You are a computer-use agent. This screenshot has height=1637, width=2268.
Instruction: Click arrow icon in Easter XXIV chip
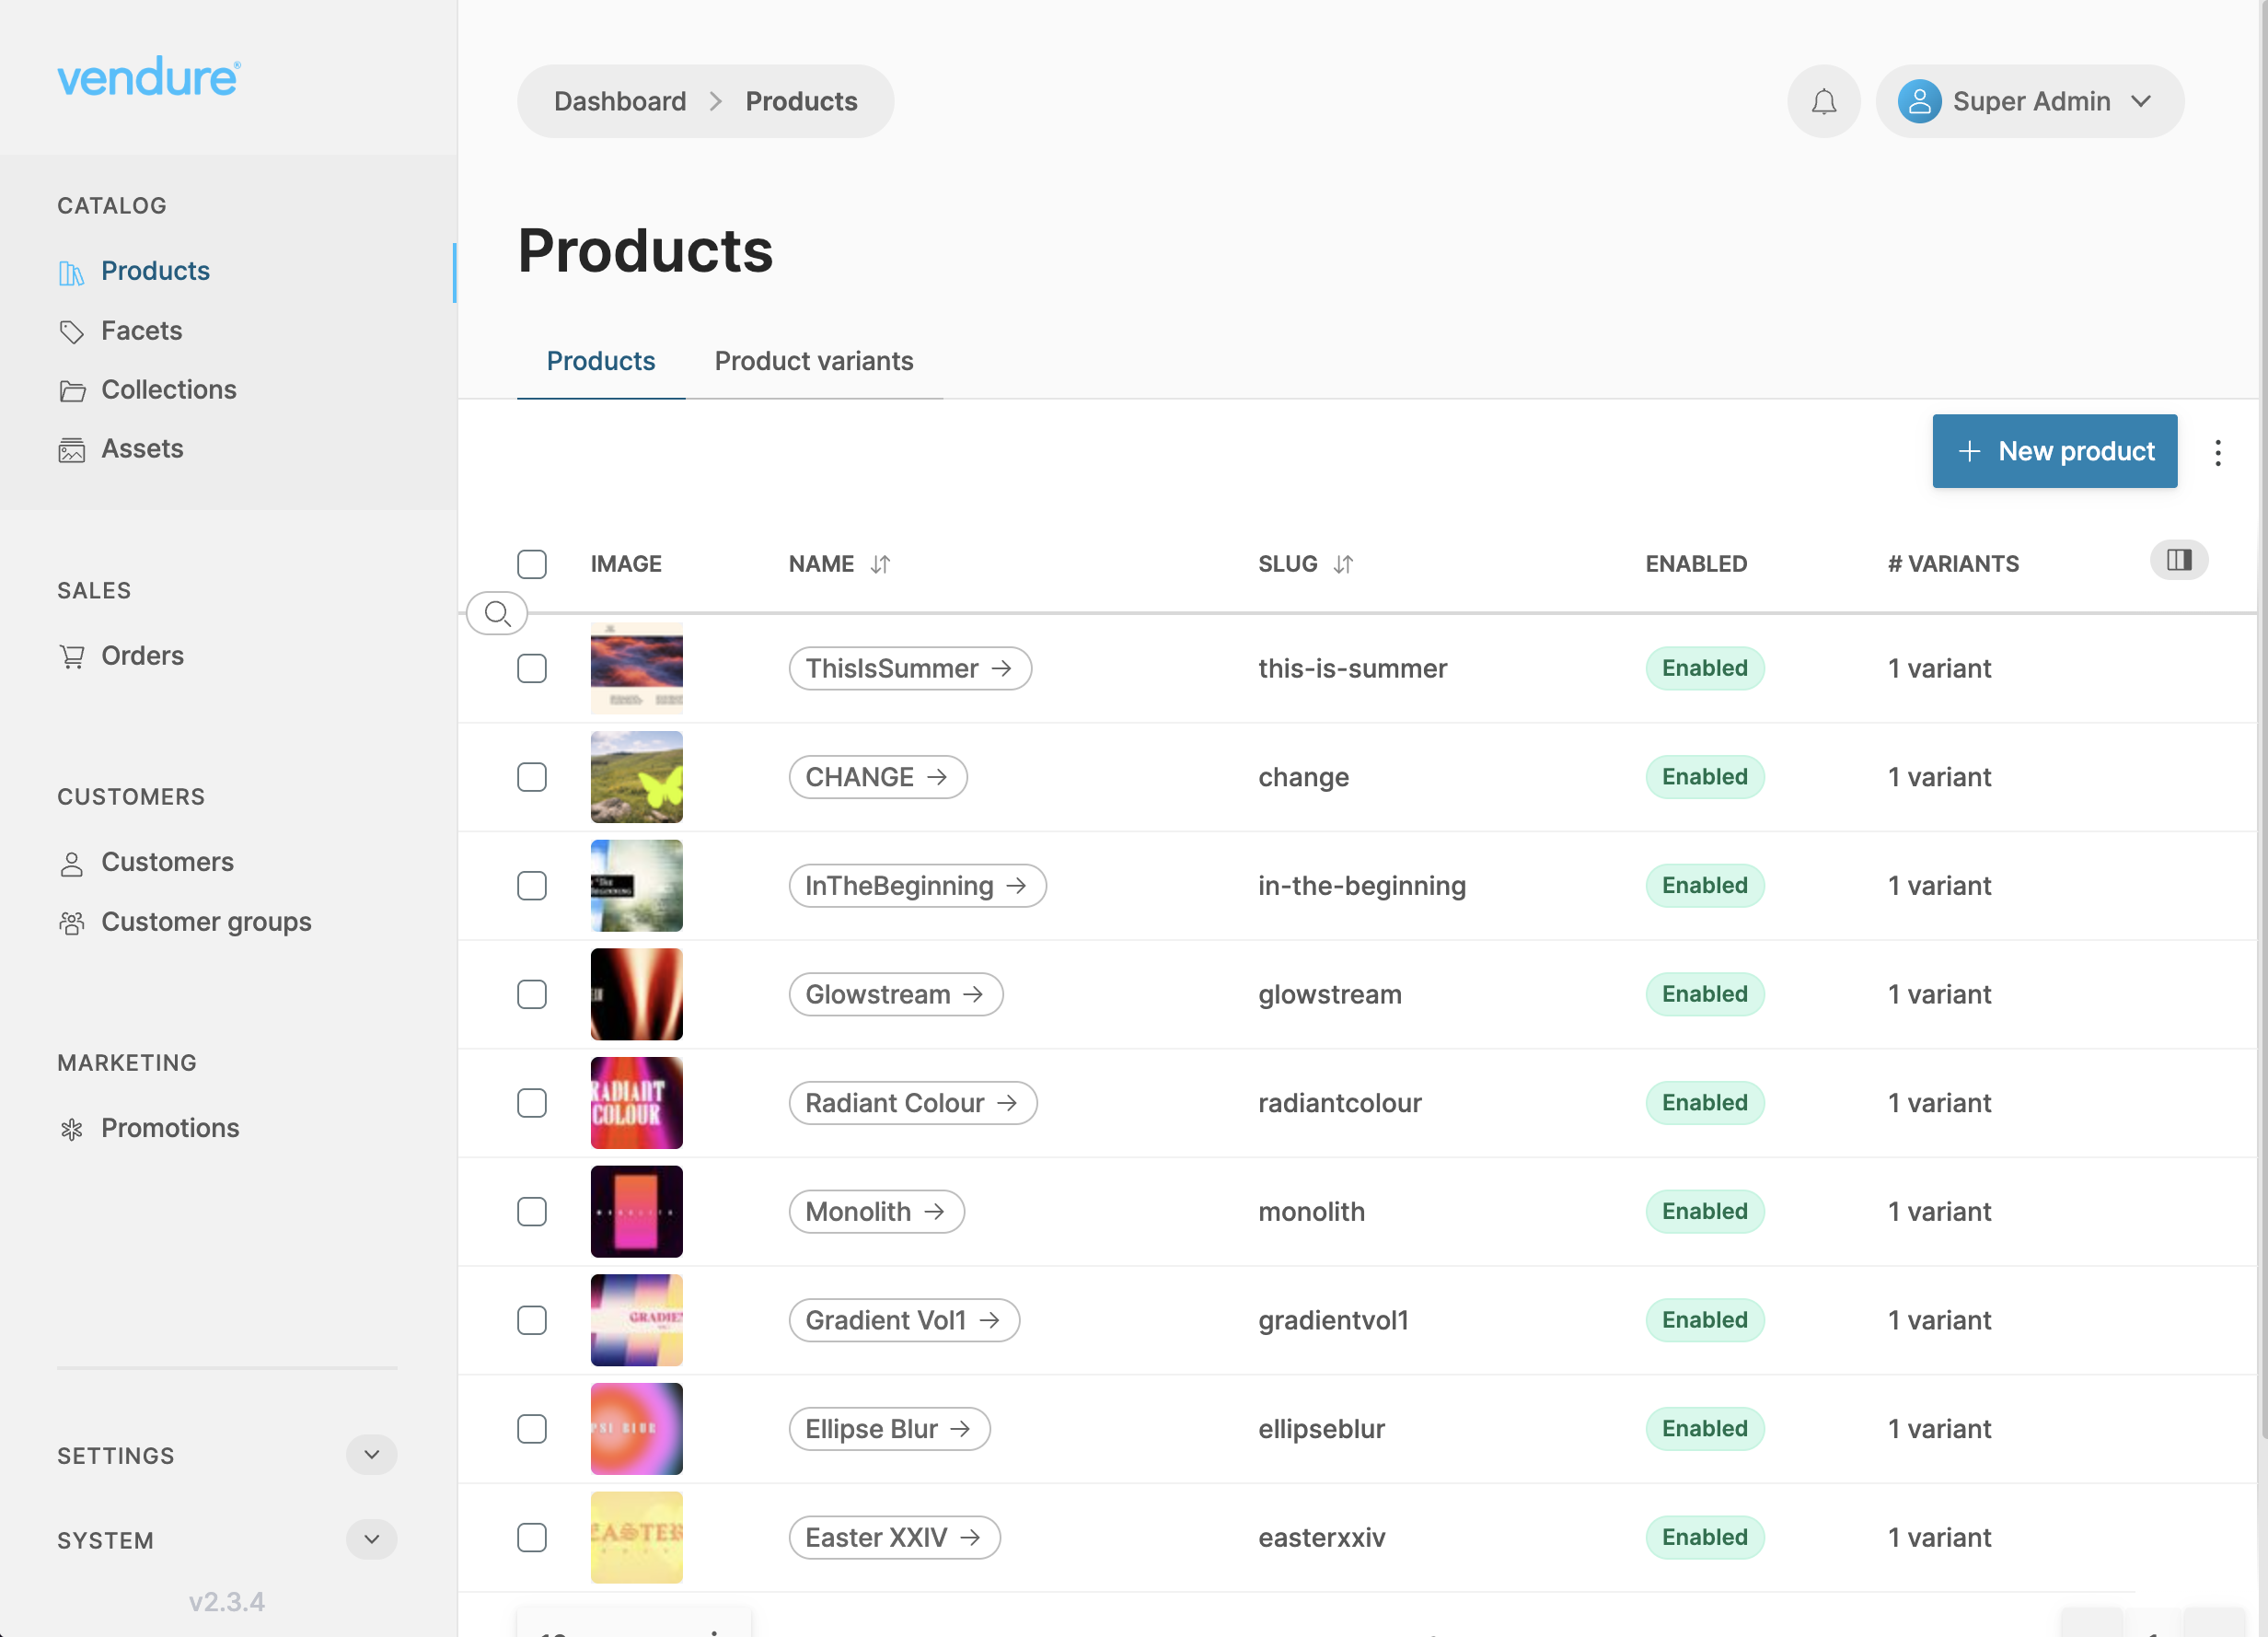(x=970, y=1538)
